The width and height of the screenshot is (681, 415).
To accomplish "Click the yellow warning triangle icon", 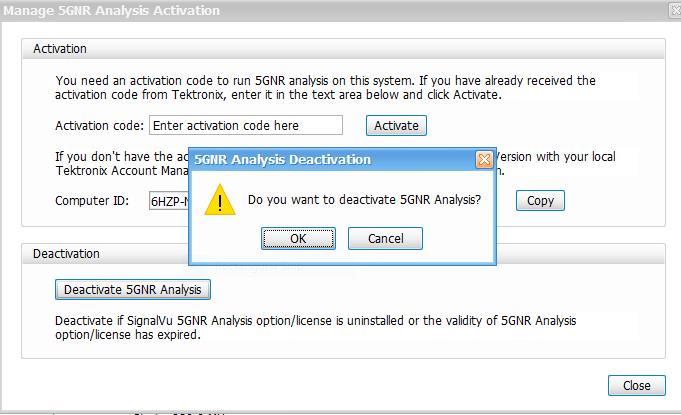I will tap(219, 200).
